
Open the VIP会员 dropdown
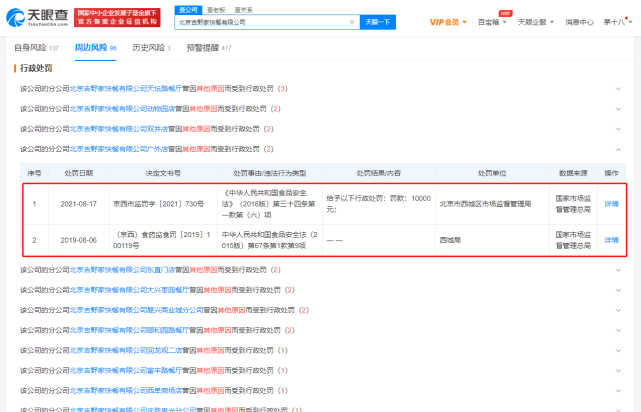(x=448, y=22)
